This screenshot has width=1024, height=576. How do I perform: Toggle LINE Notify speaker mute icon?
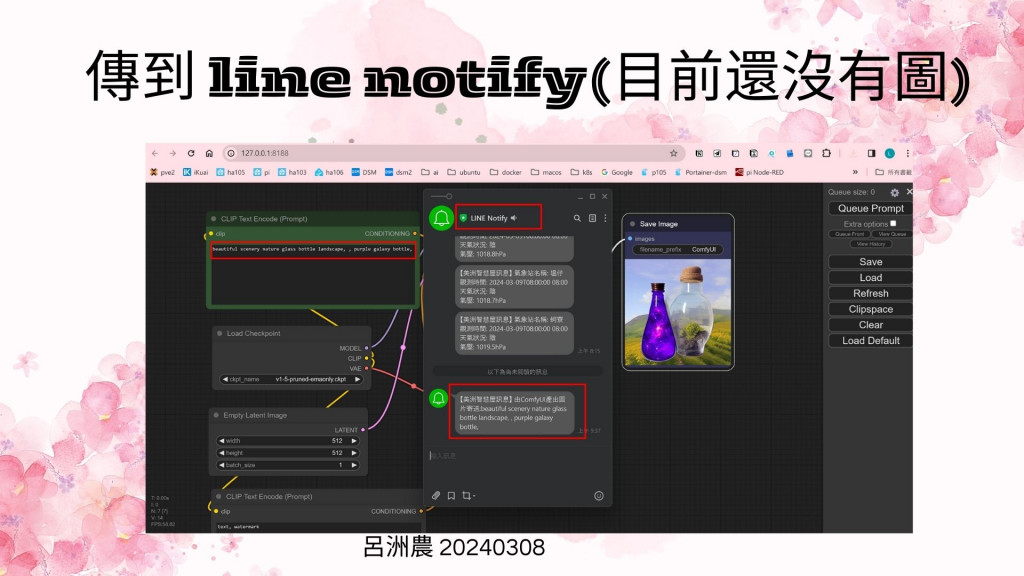click(x=514, y=218)
